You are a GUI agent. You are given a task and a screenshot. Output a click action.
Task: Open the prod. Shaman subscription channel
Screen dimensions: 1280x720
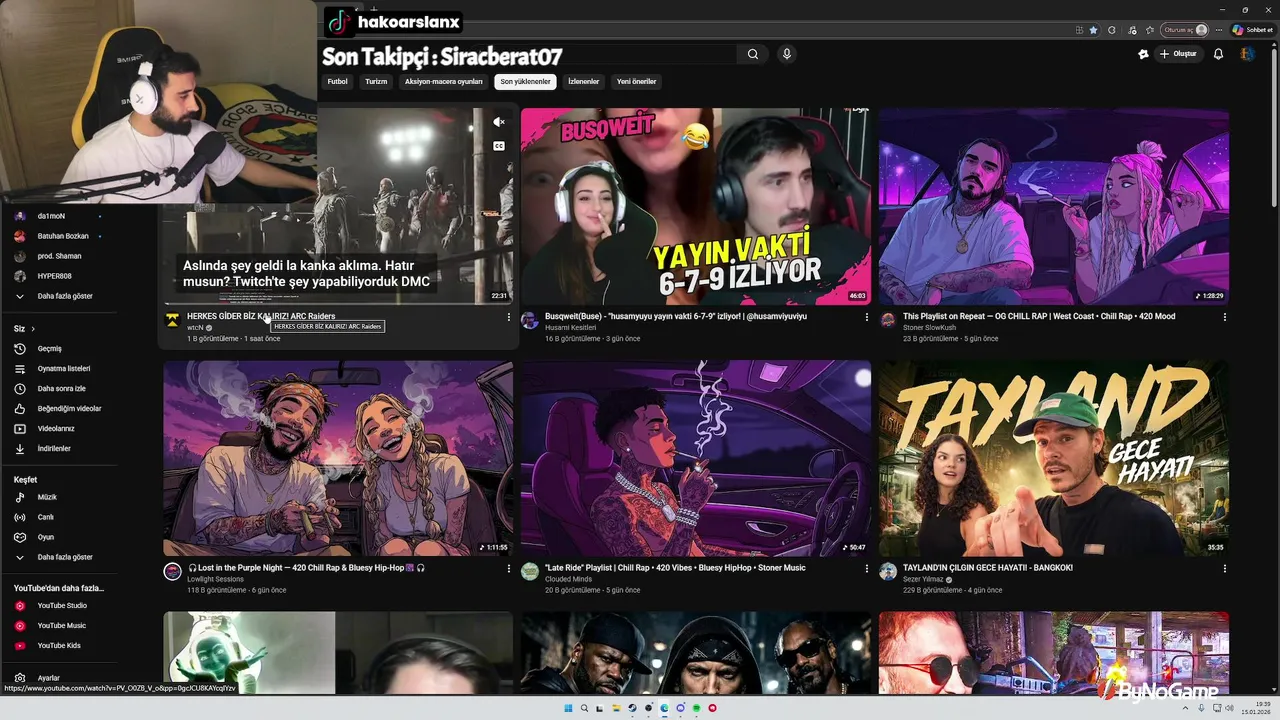click(60, 256)
